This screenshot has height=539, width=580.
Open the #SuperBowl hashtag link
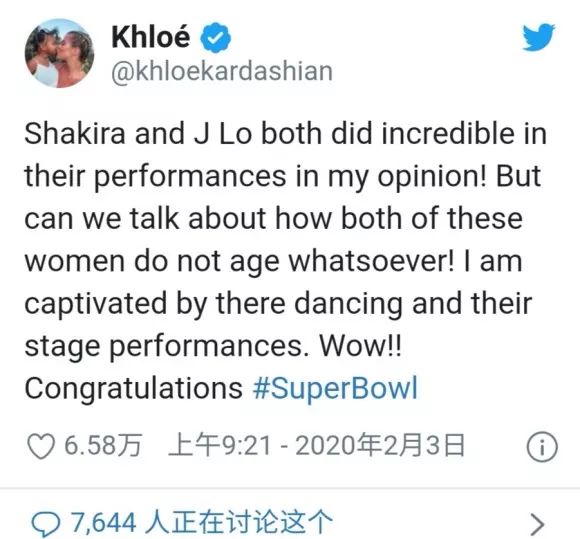tap(335, 388)
